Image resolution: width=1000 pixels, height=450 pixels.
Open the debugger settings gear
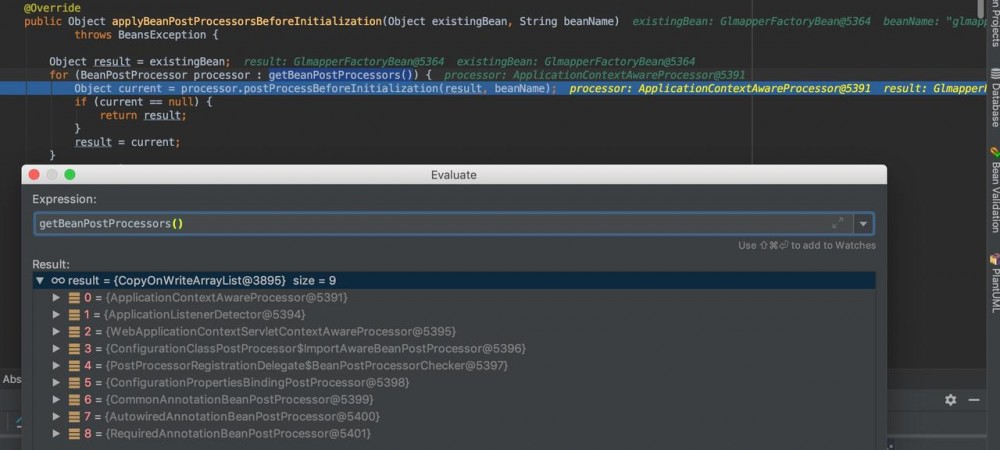pyautogui.click(x=950, y=399)
